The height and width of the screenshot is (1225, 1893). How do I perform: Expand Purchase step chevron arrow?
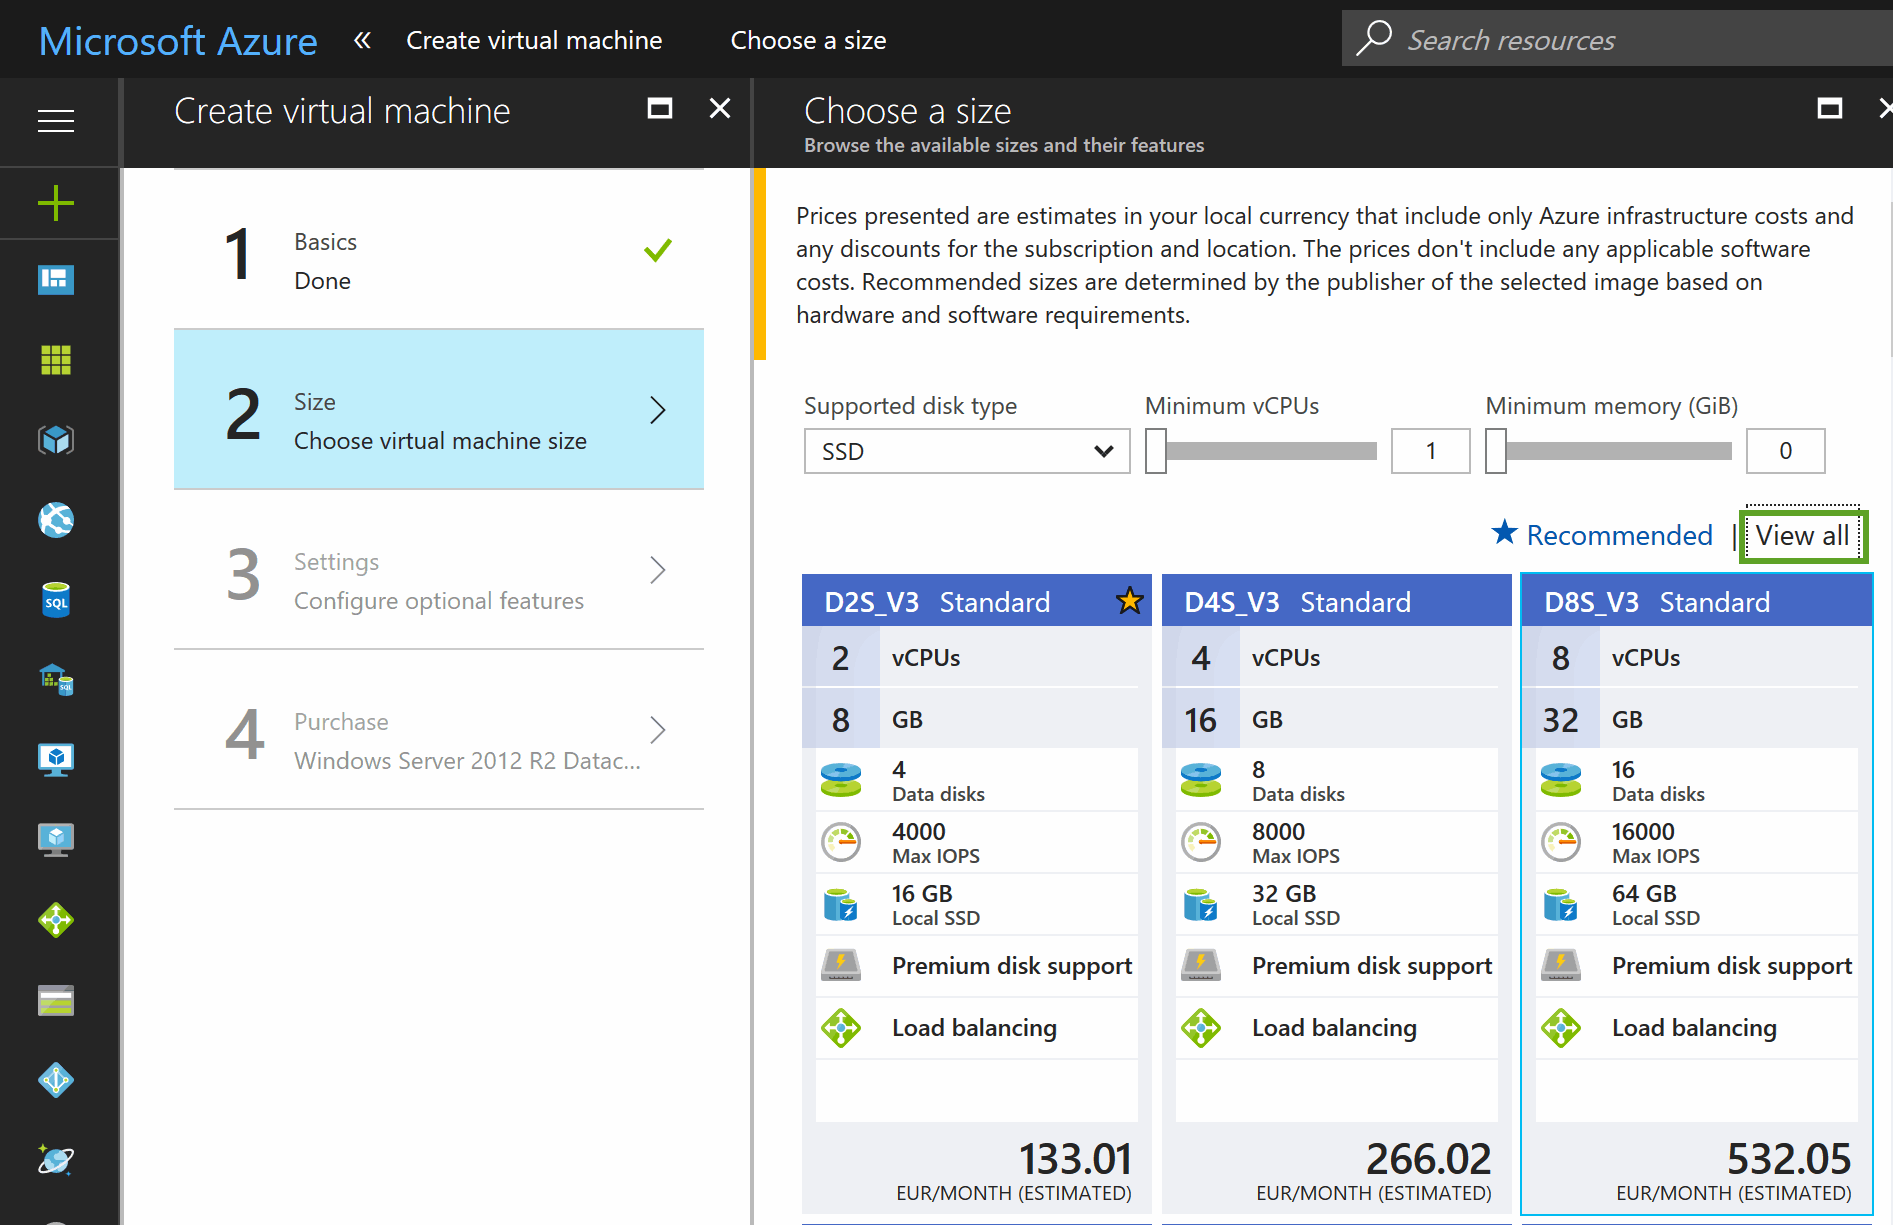pyautogui.click(x=657, y=729)
